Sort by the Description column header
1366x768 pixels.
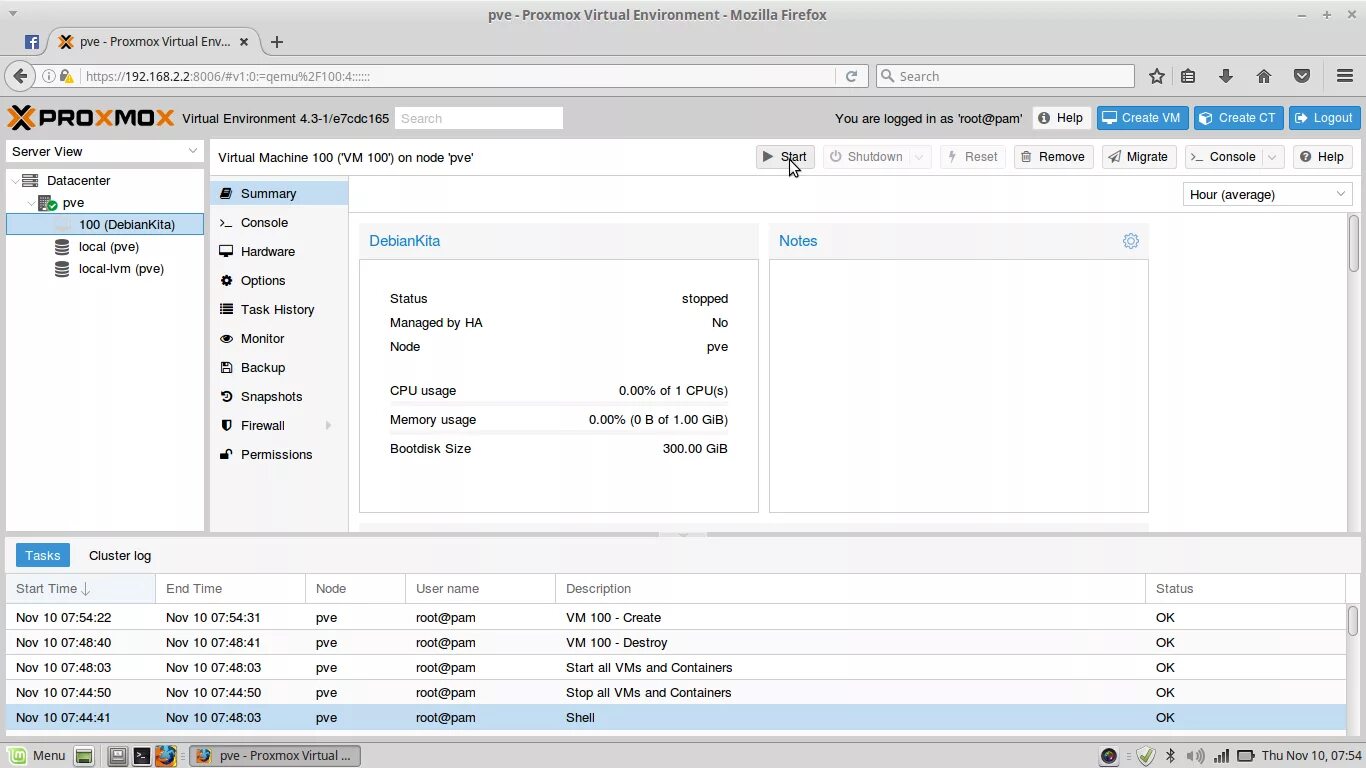[x=851, y=589]
